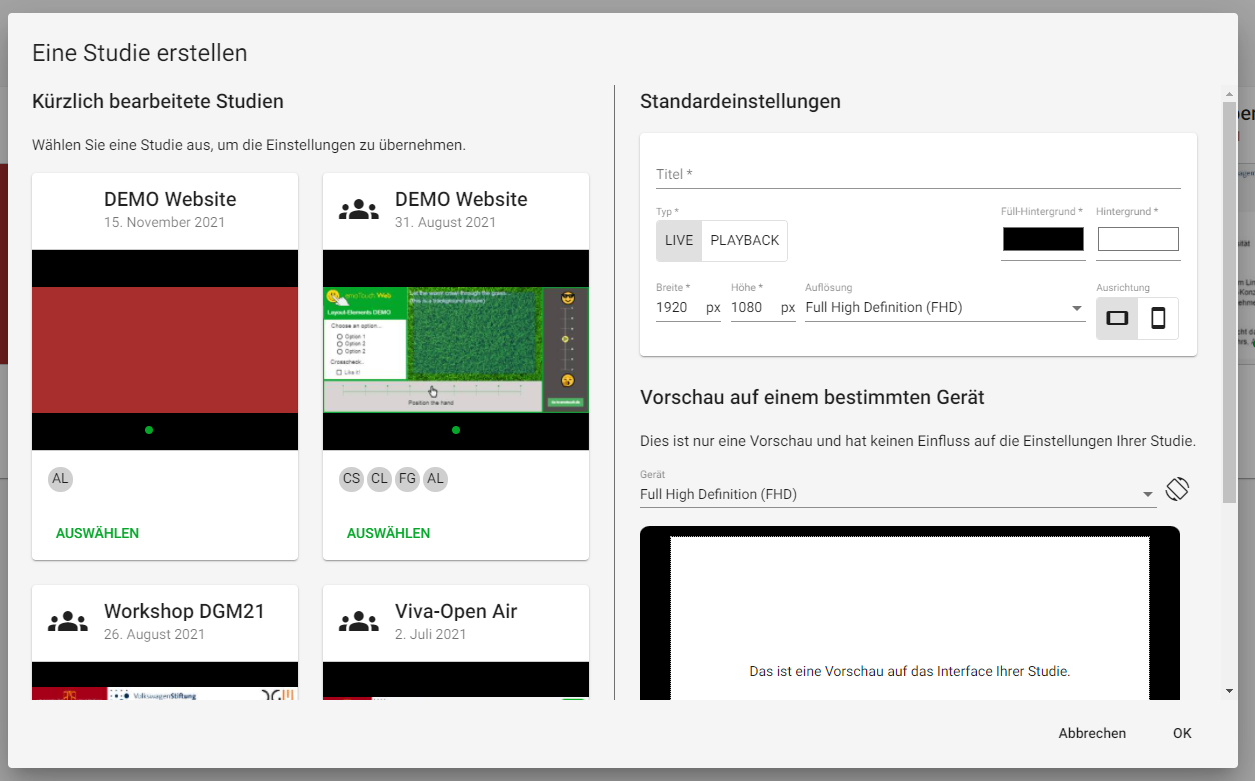Screen dimensions: 1255x781
Task: Open the Auflösung resolution dropdown
Action: click(x=945, y=308)
